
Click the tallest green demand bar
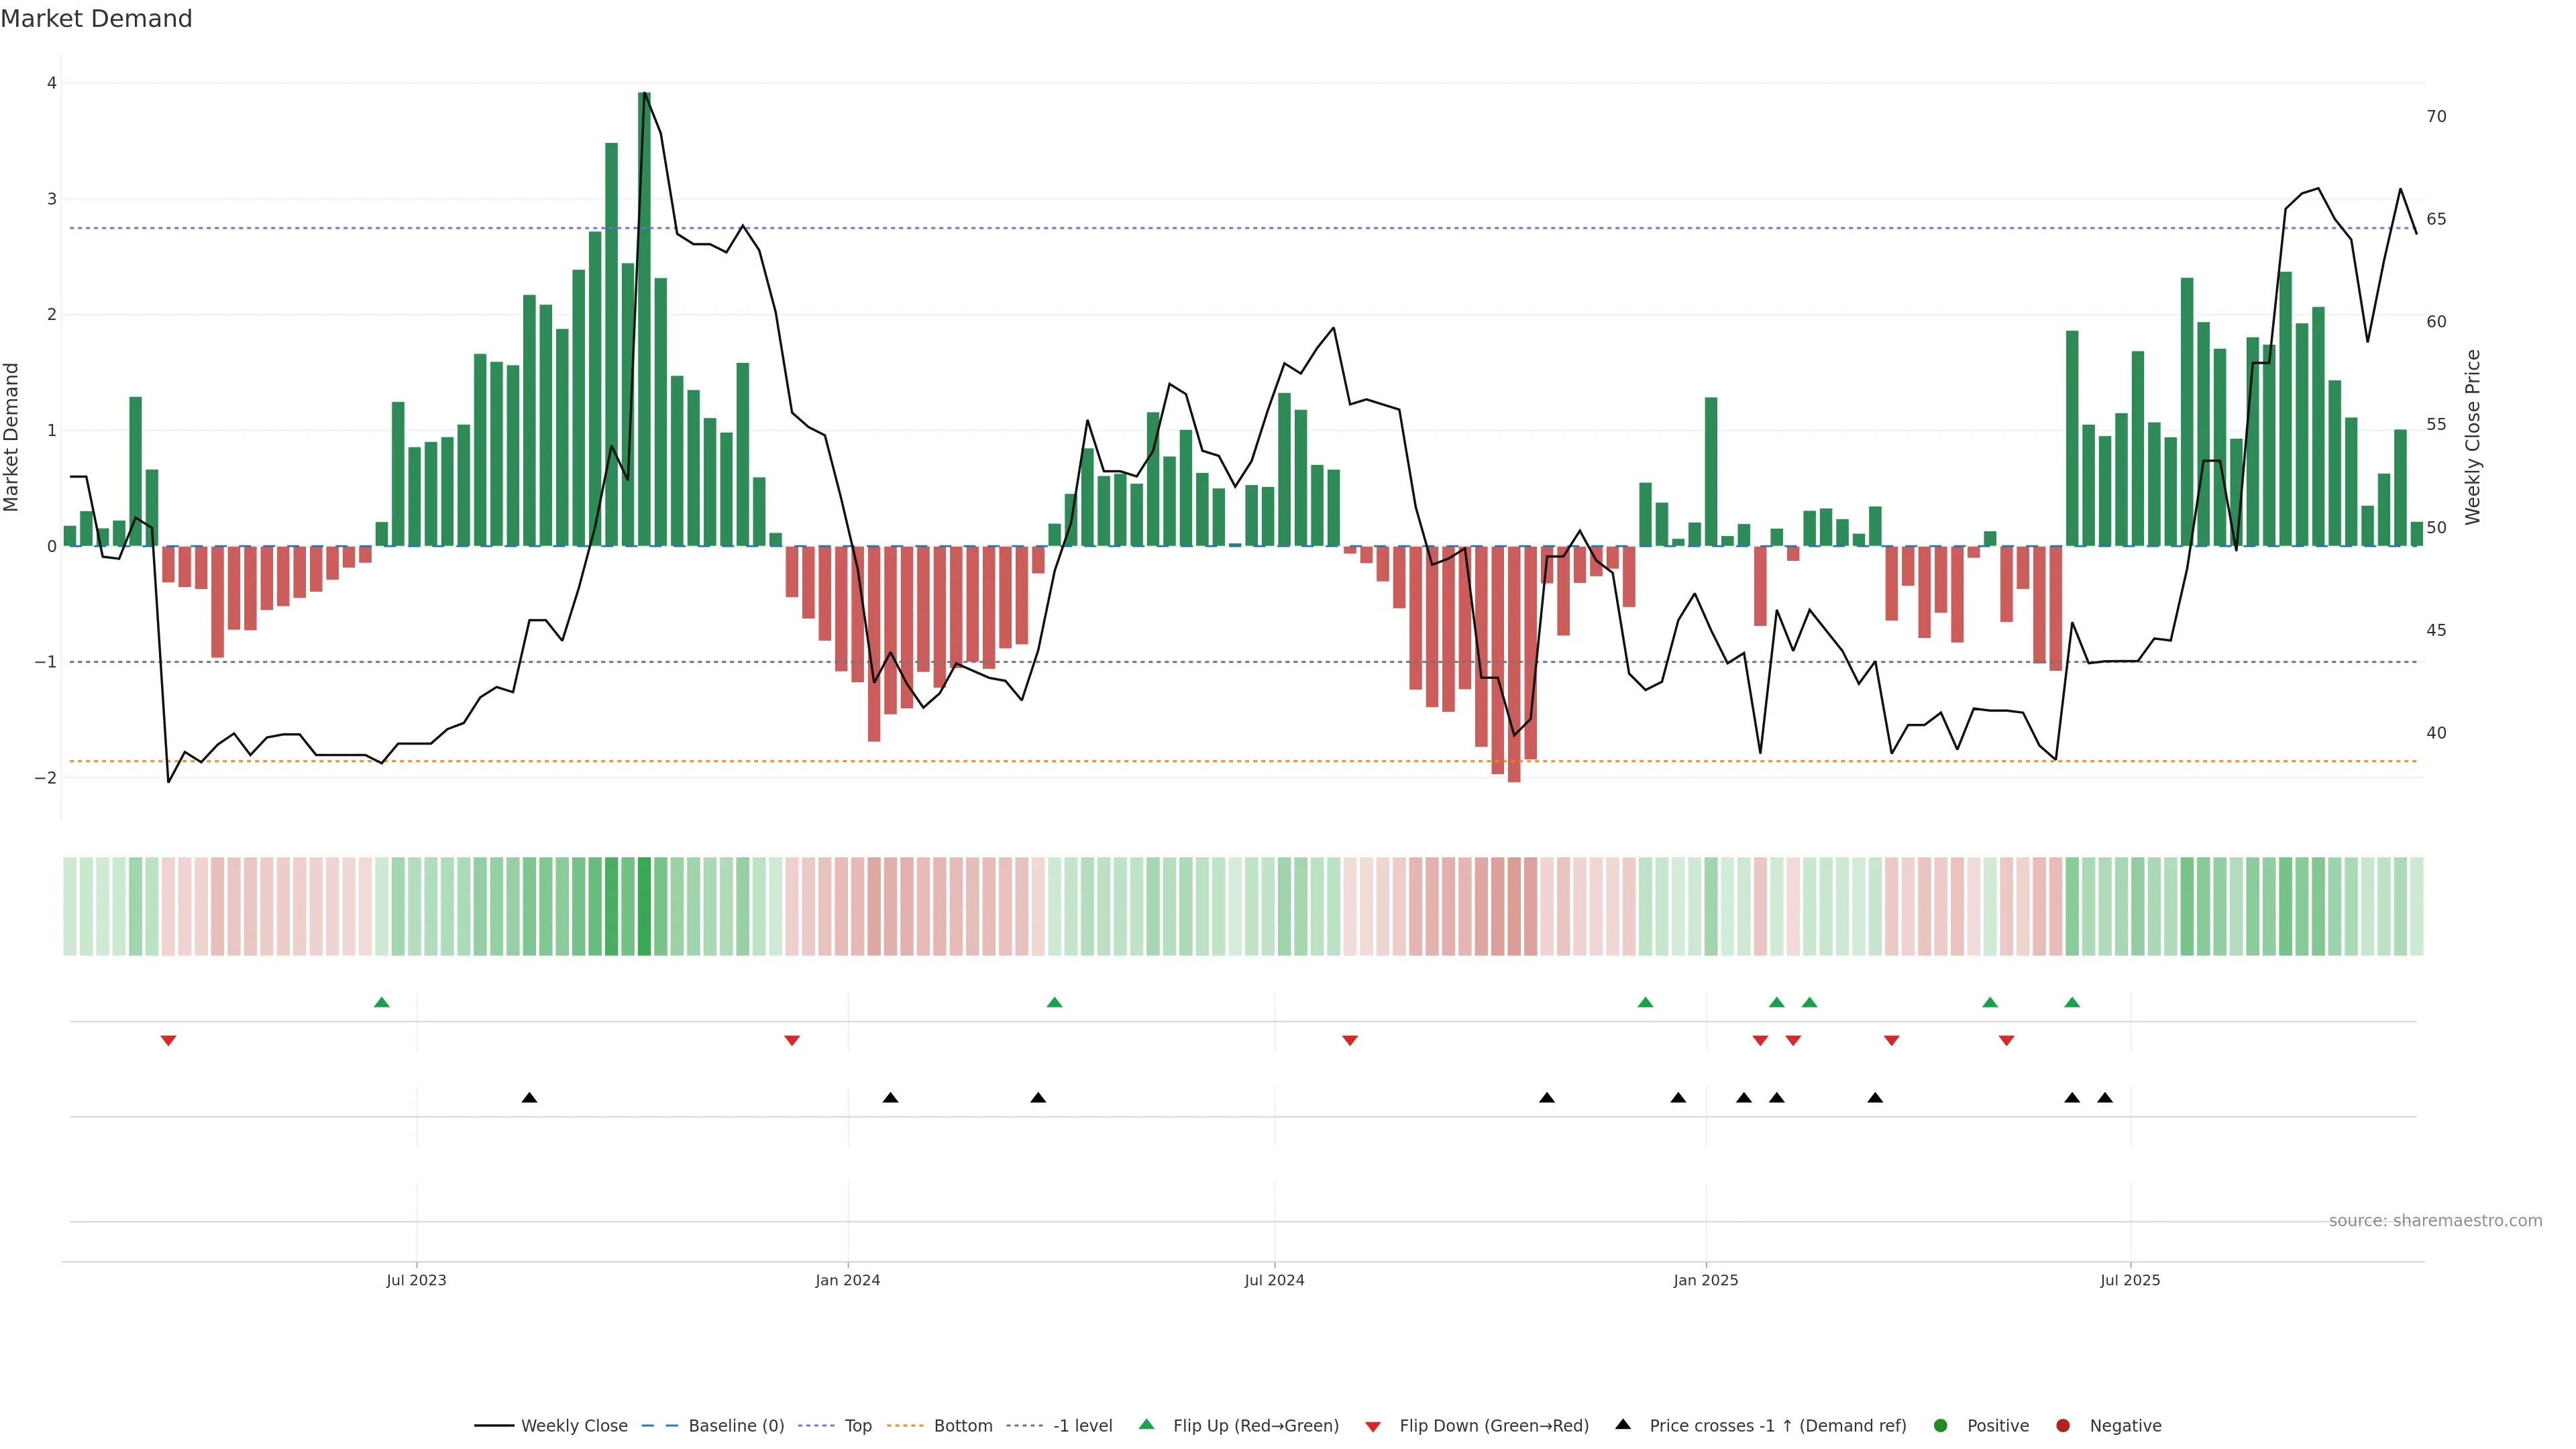[644, 320]
